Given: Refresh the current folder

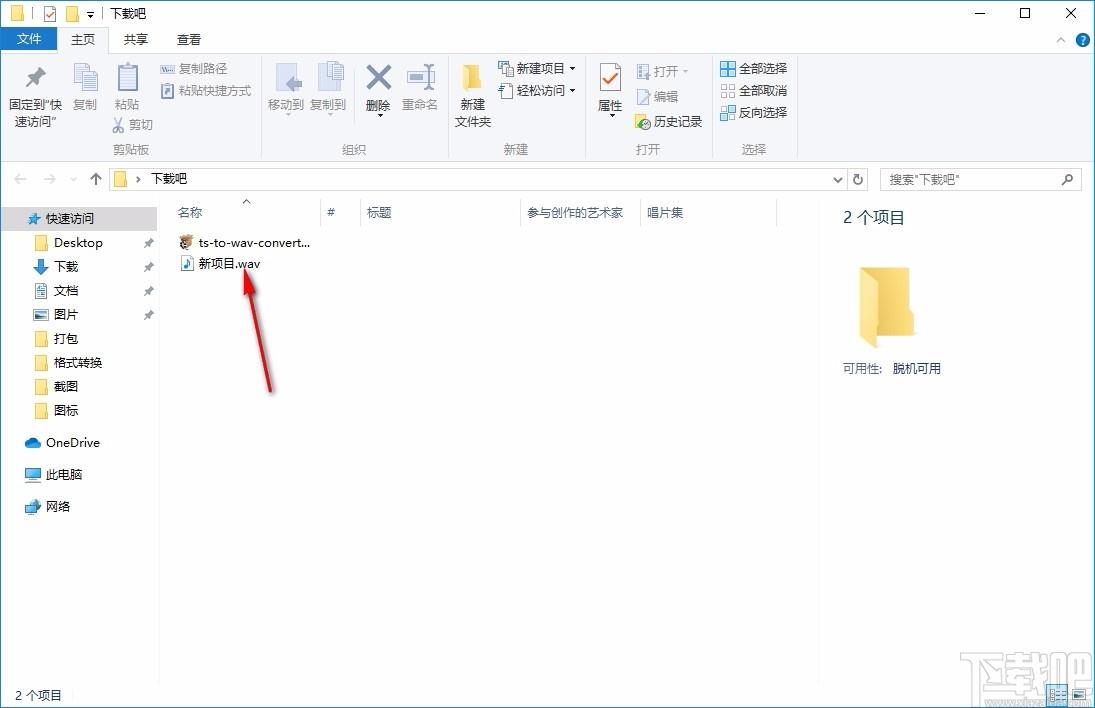Looking at the screenshot, I should [858, 179].
